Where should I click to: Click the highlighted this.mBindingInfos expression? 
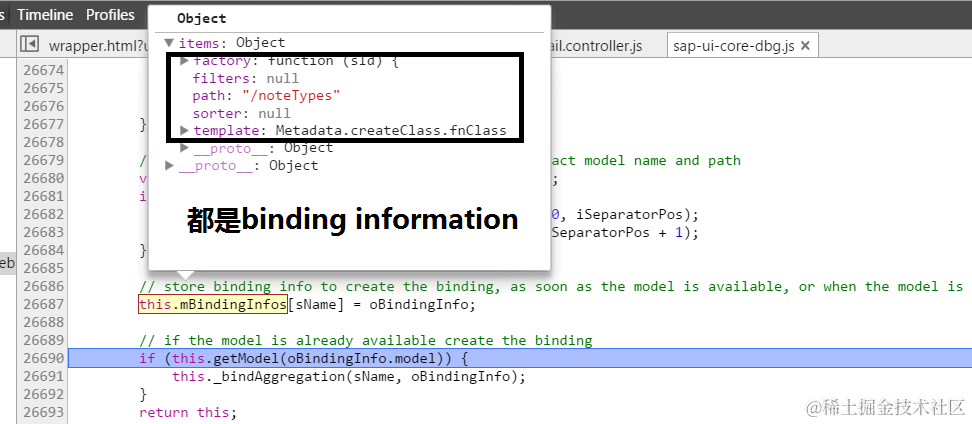pyautogui.click(x=213, y=304)
